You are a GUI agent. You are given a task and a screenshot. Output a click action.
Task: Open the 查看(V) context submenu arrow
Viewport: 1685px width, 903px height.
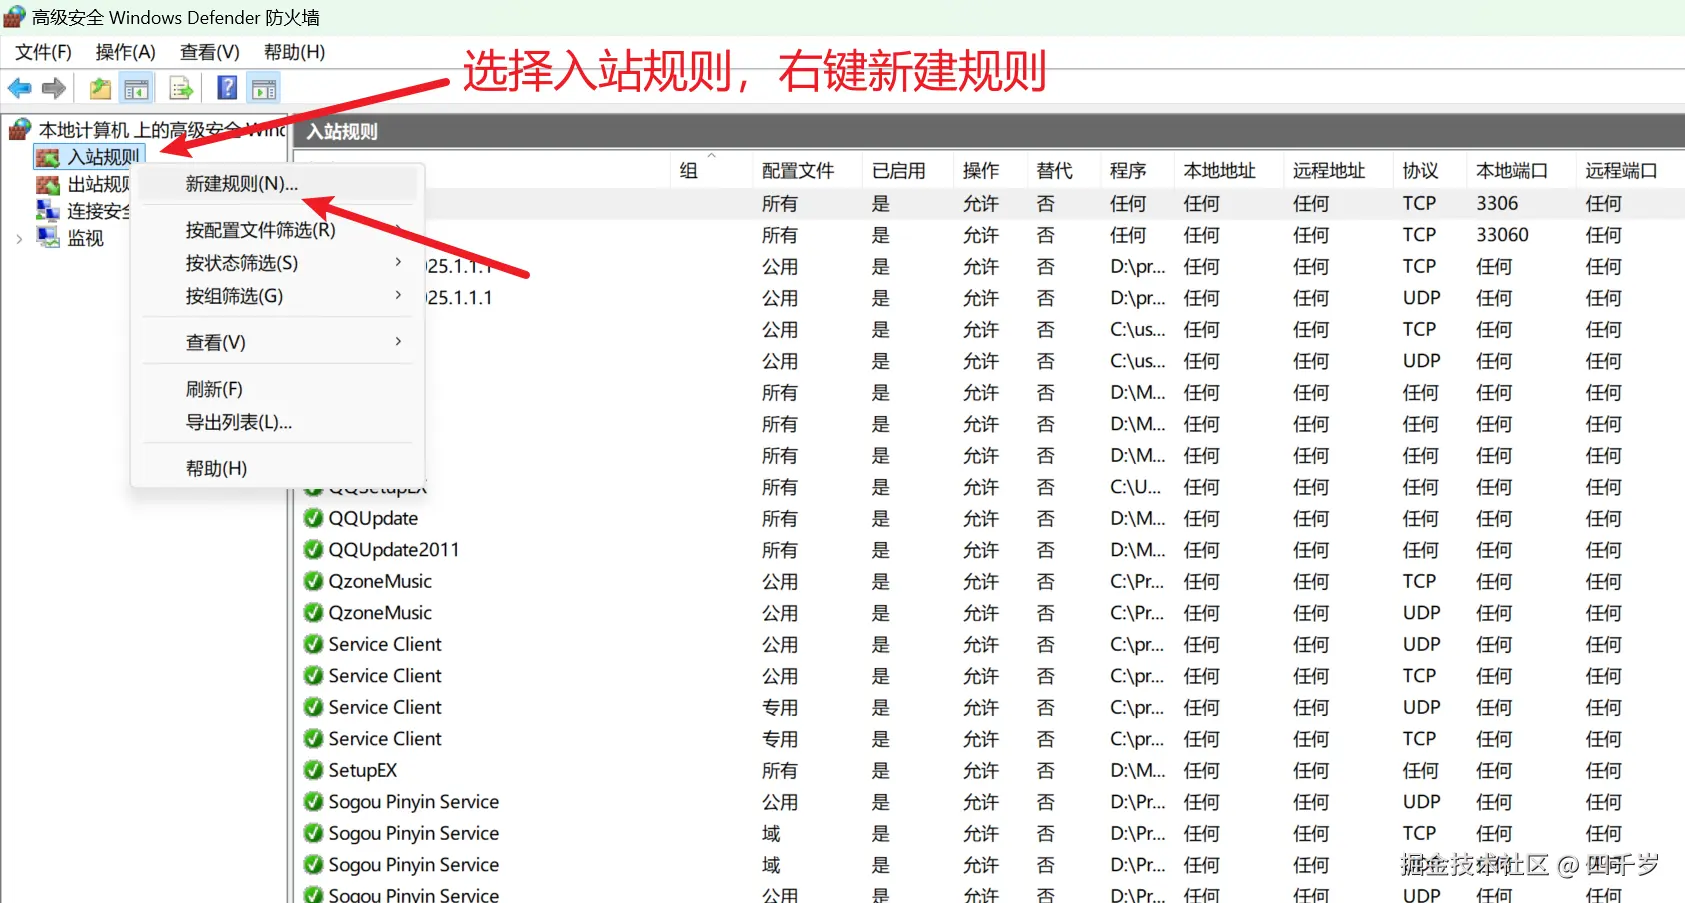point(398,341)
